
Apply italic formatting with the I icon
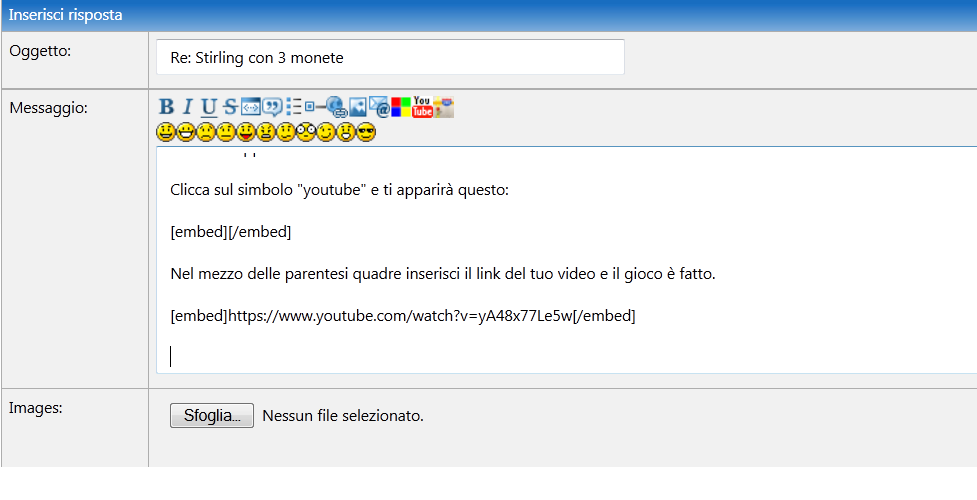point(188,107)
